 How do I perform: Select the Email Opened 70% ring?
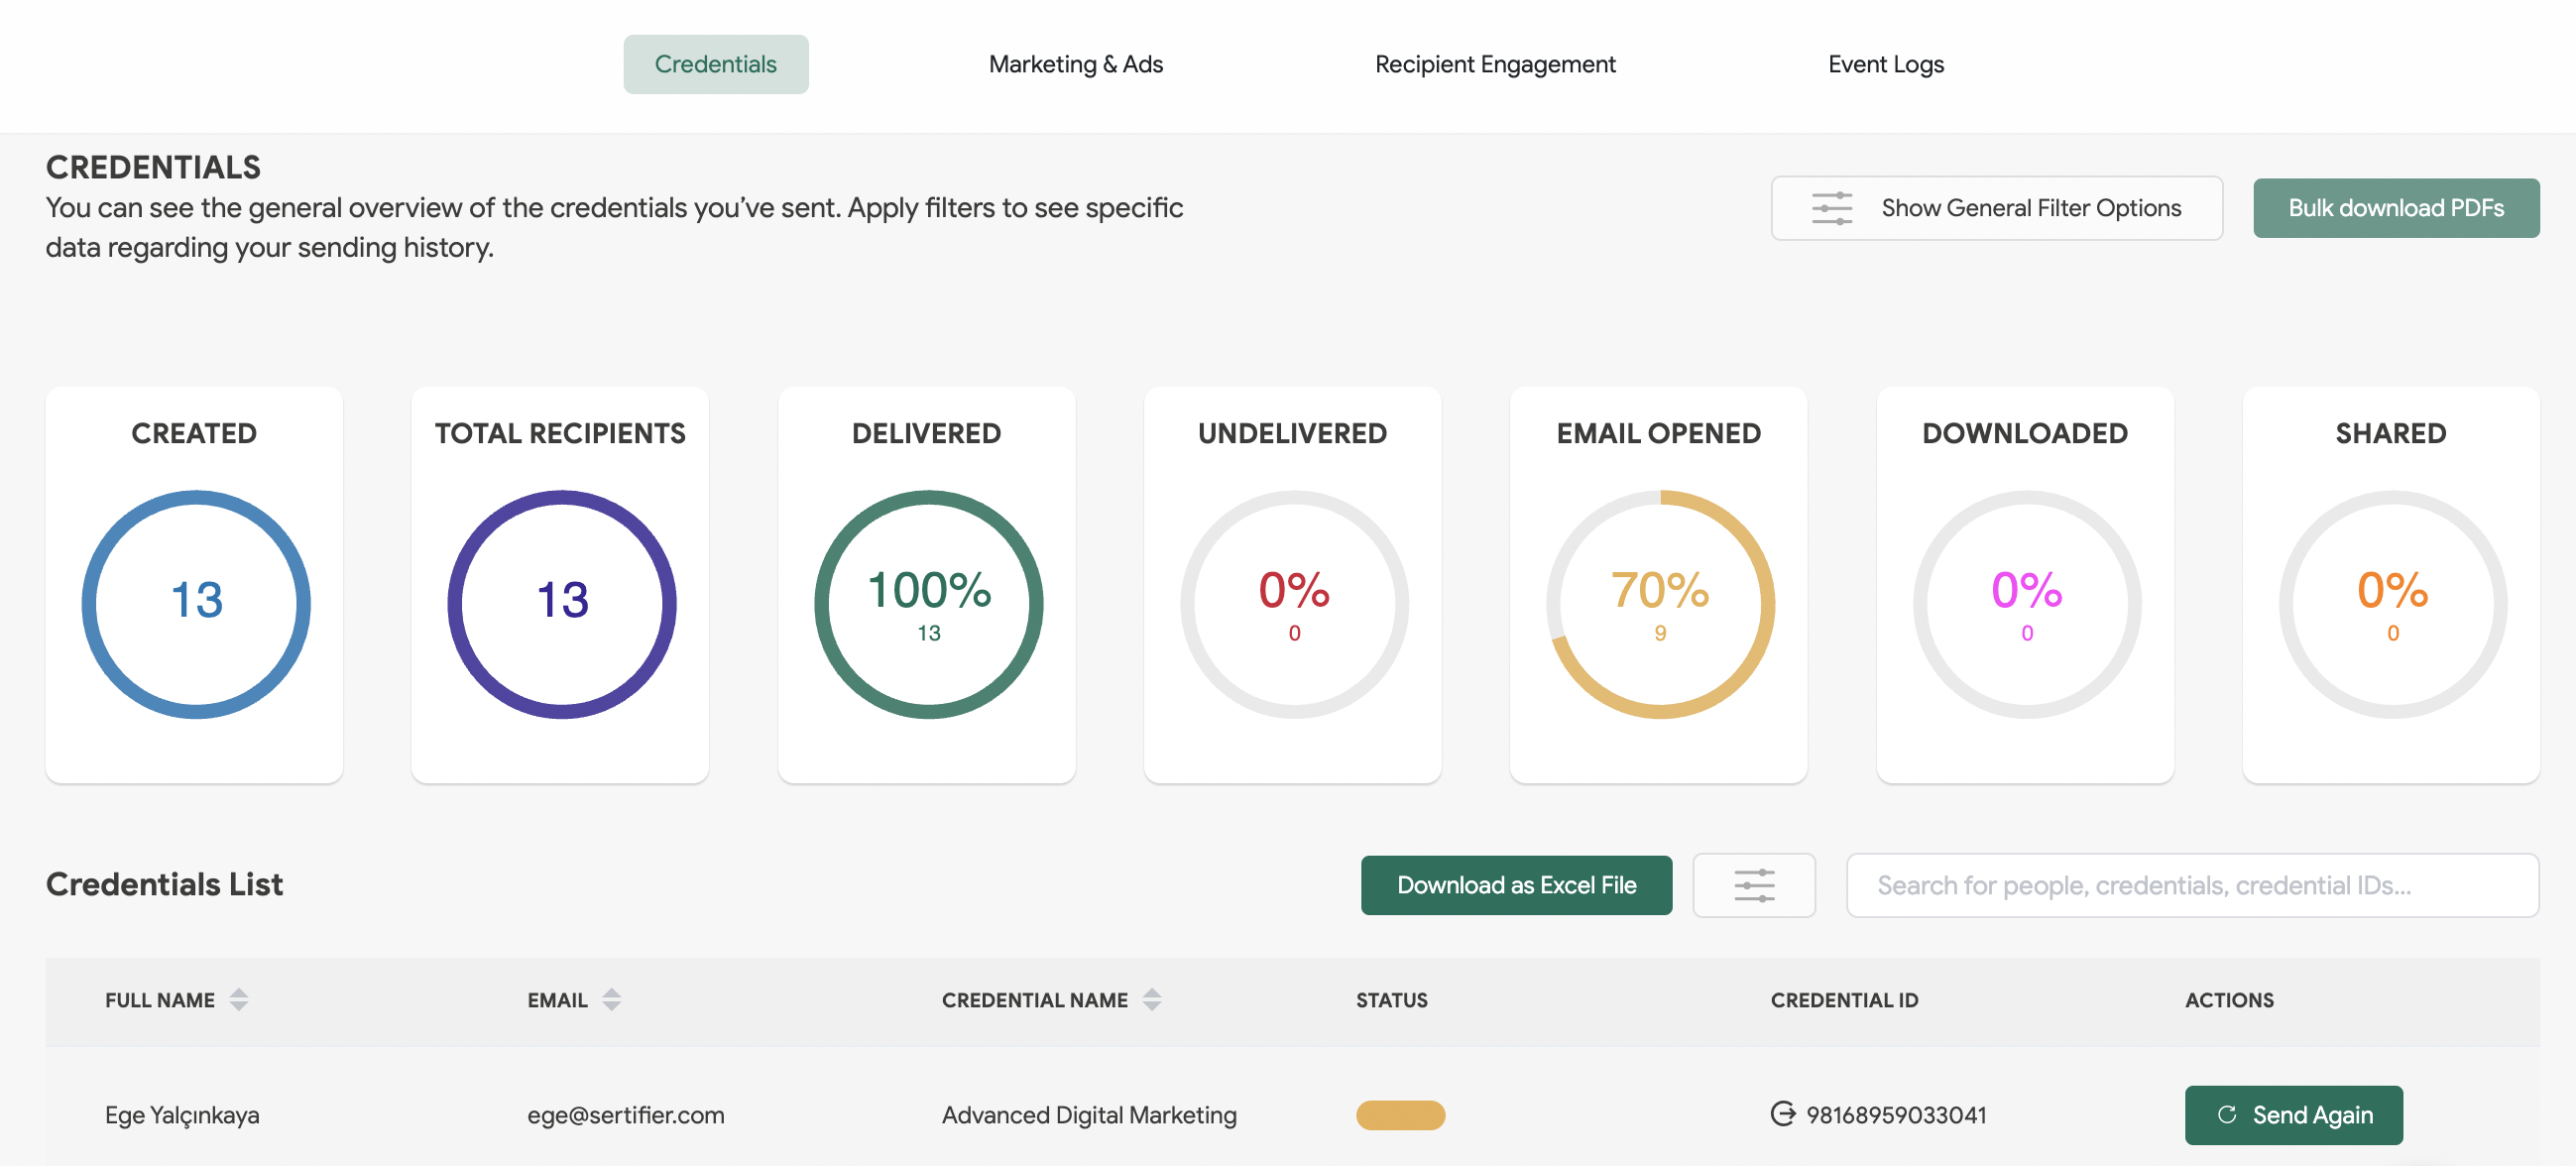1660,603
